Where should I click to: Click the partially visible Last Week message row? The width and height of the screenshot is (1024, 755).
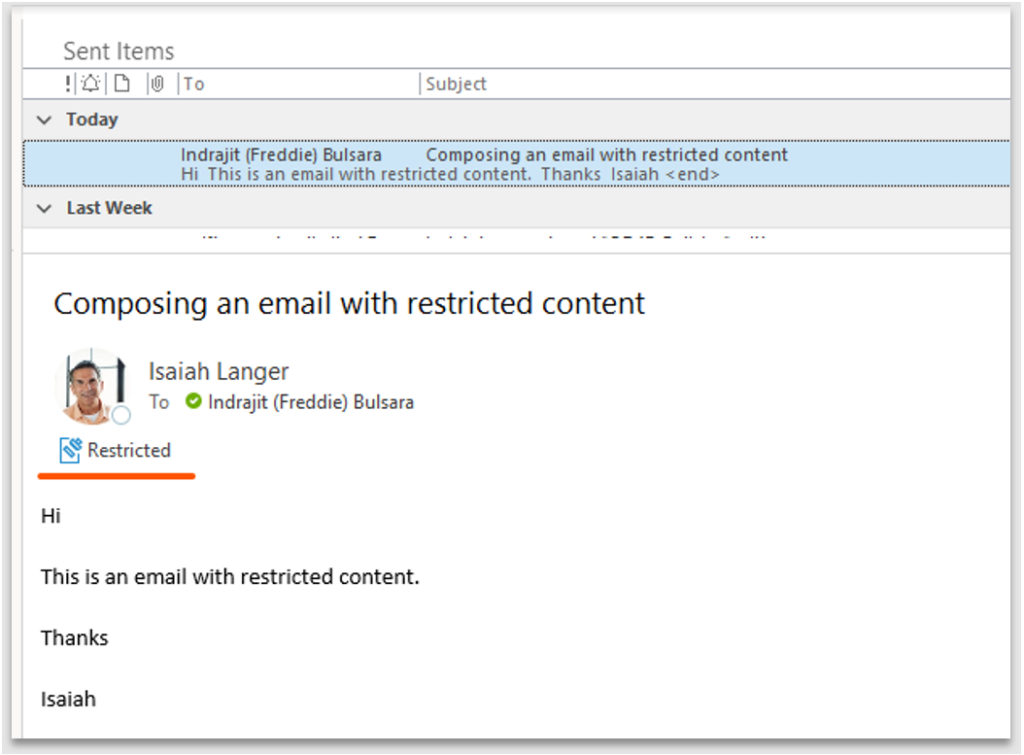[500, 239]
